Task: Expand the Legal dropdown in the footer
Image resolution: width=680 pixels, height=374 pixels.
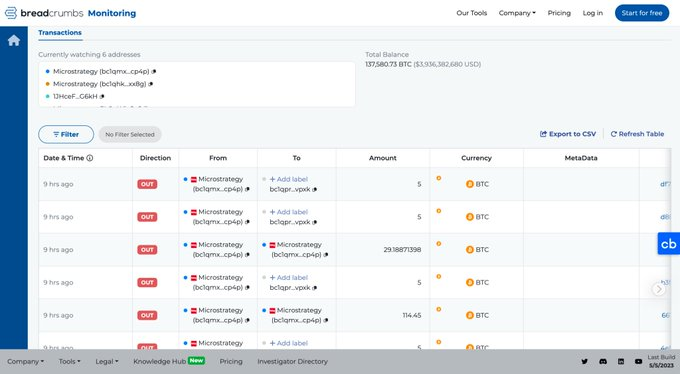Action: pyautogui.click(x=107, y=361)
